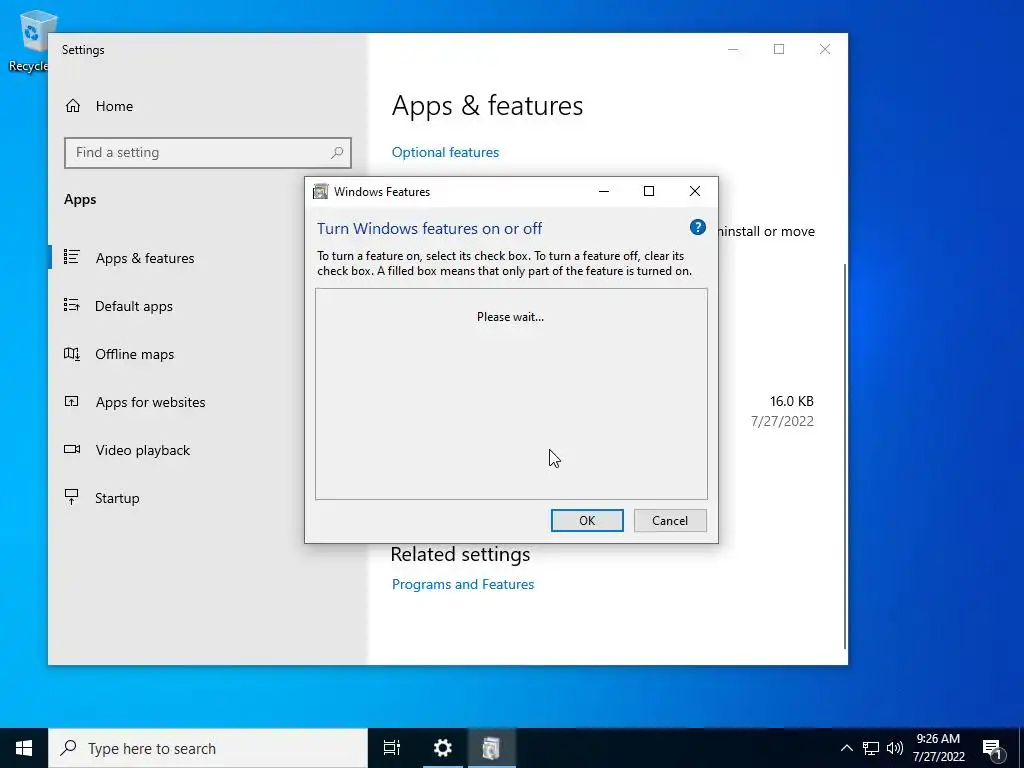Click the Apps & features list icon
Image resolution: width=1024 pixels, height=768 pixels.
click(72, 257)
